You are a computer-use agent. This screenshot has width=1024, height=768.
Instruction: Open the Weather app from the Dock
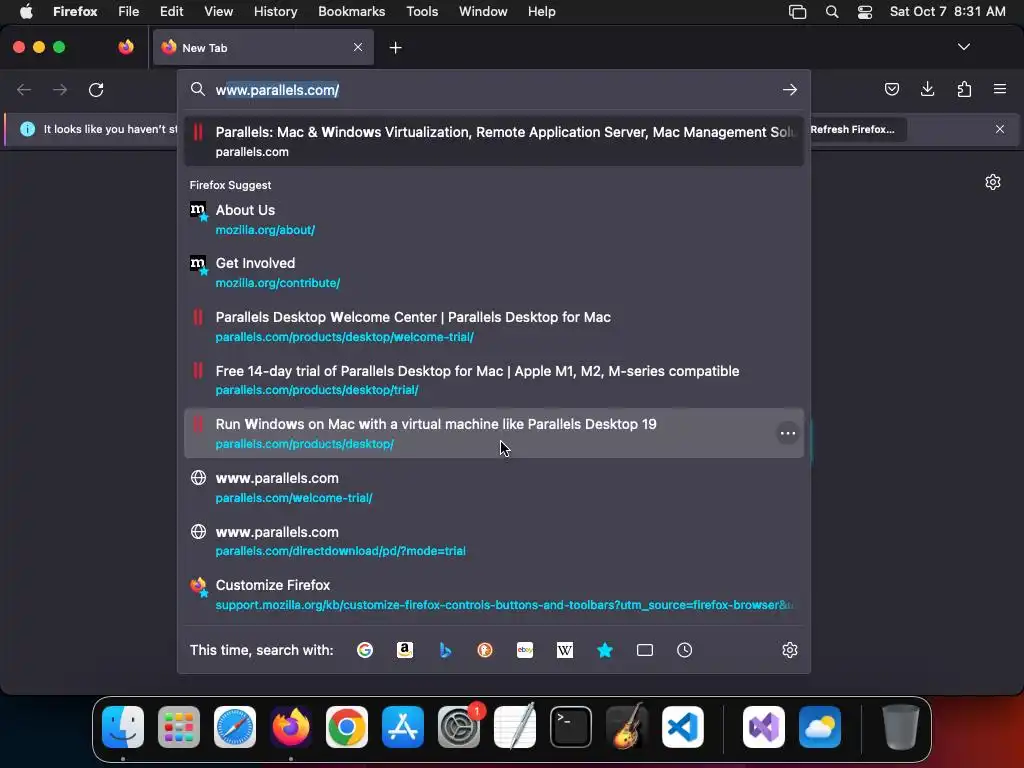pos(820,726)
